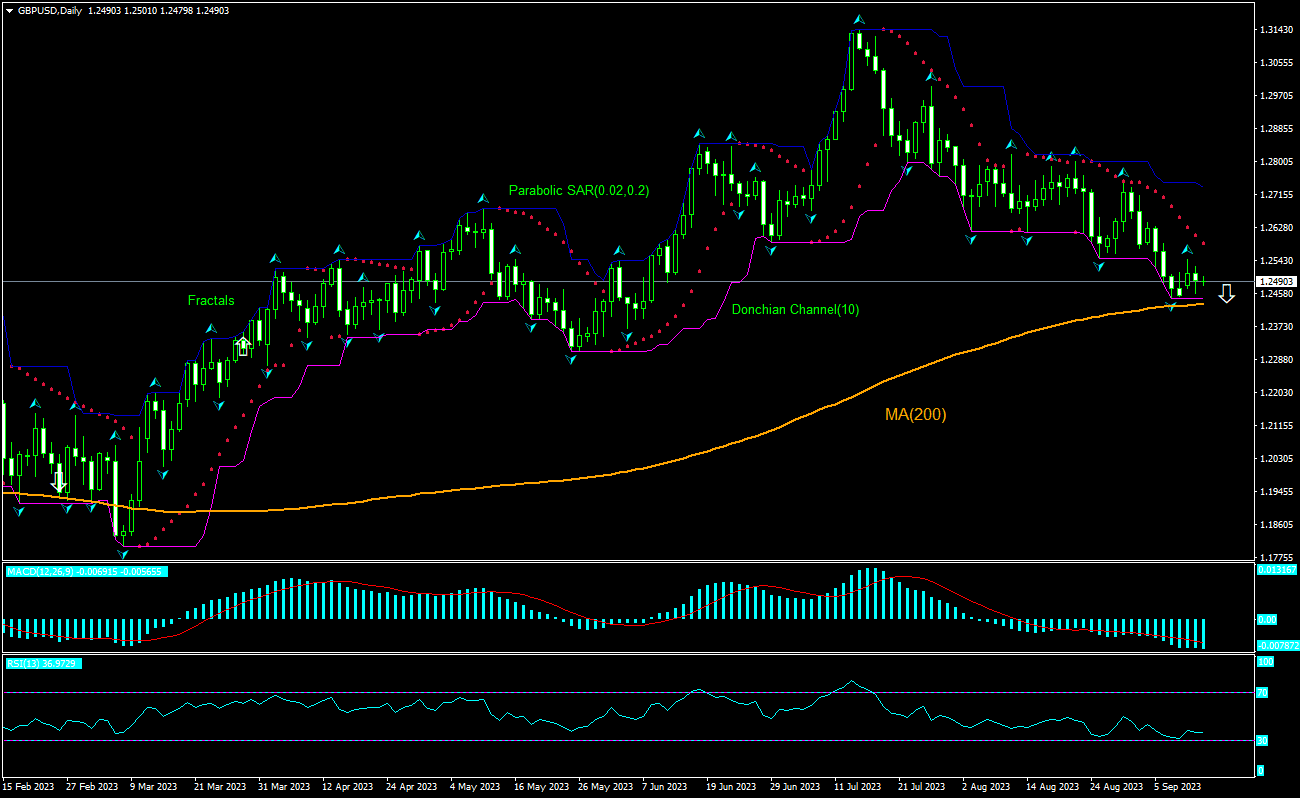
Task: Select the Donchian Channel(10) label
Action: click(x=795, y=310)
